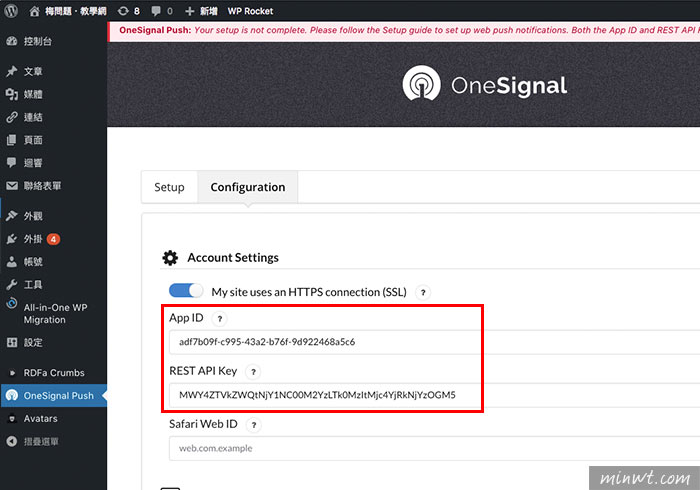This screenshot has width=700, height=490.
Task: Click plugins update badge showing 4
Action: point(53,239)
